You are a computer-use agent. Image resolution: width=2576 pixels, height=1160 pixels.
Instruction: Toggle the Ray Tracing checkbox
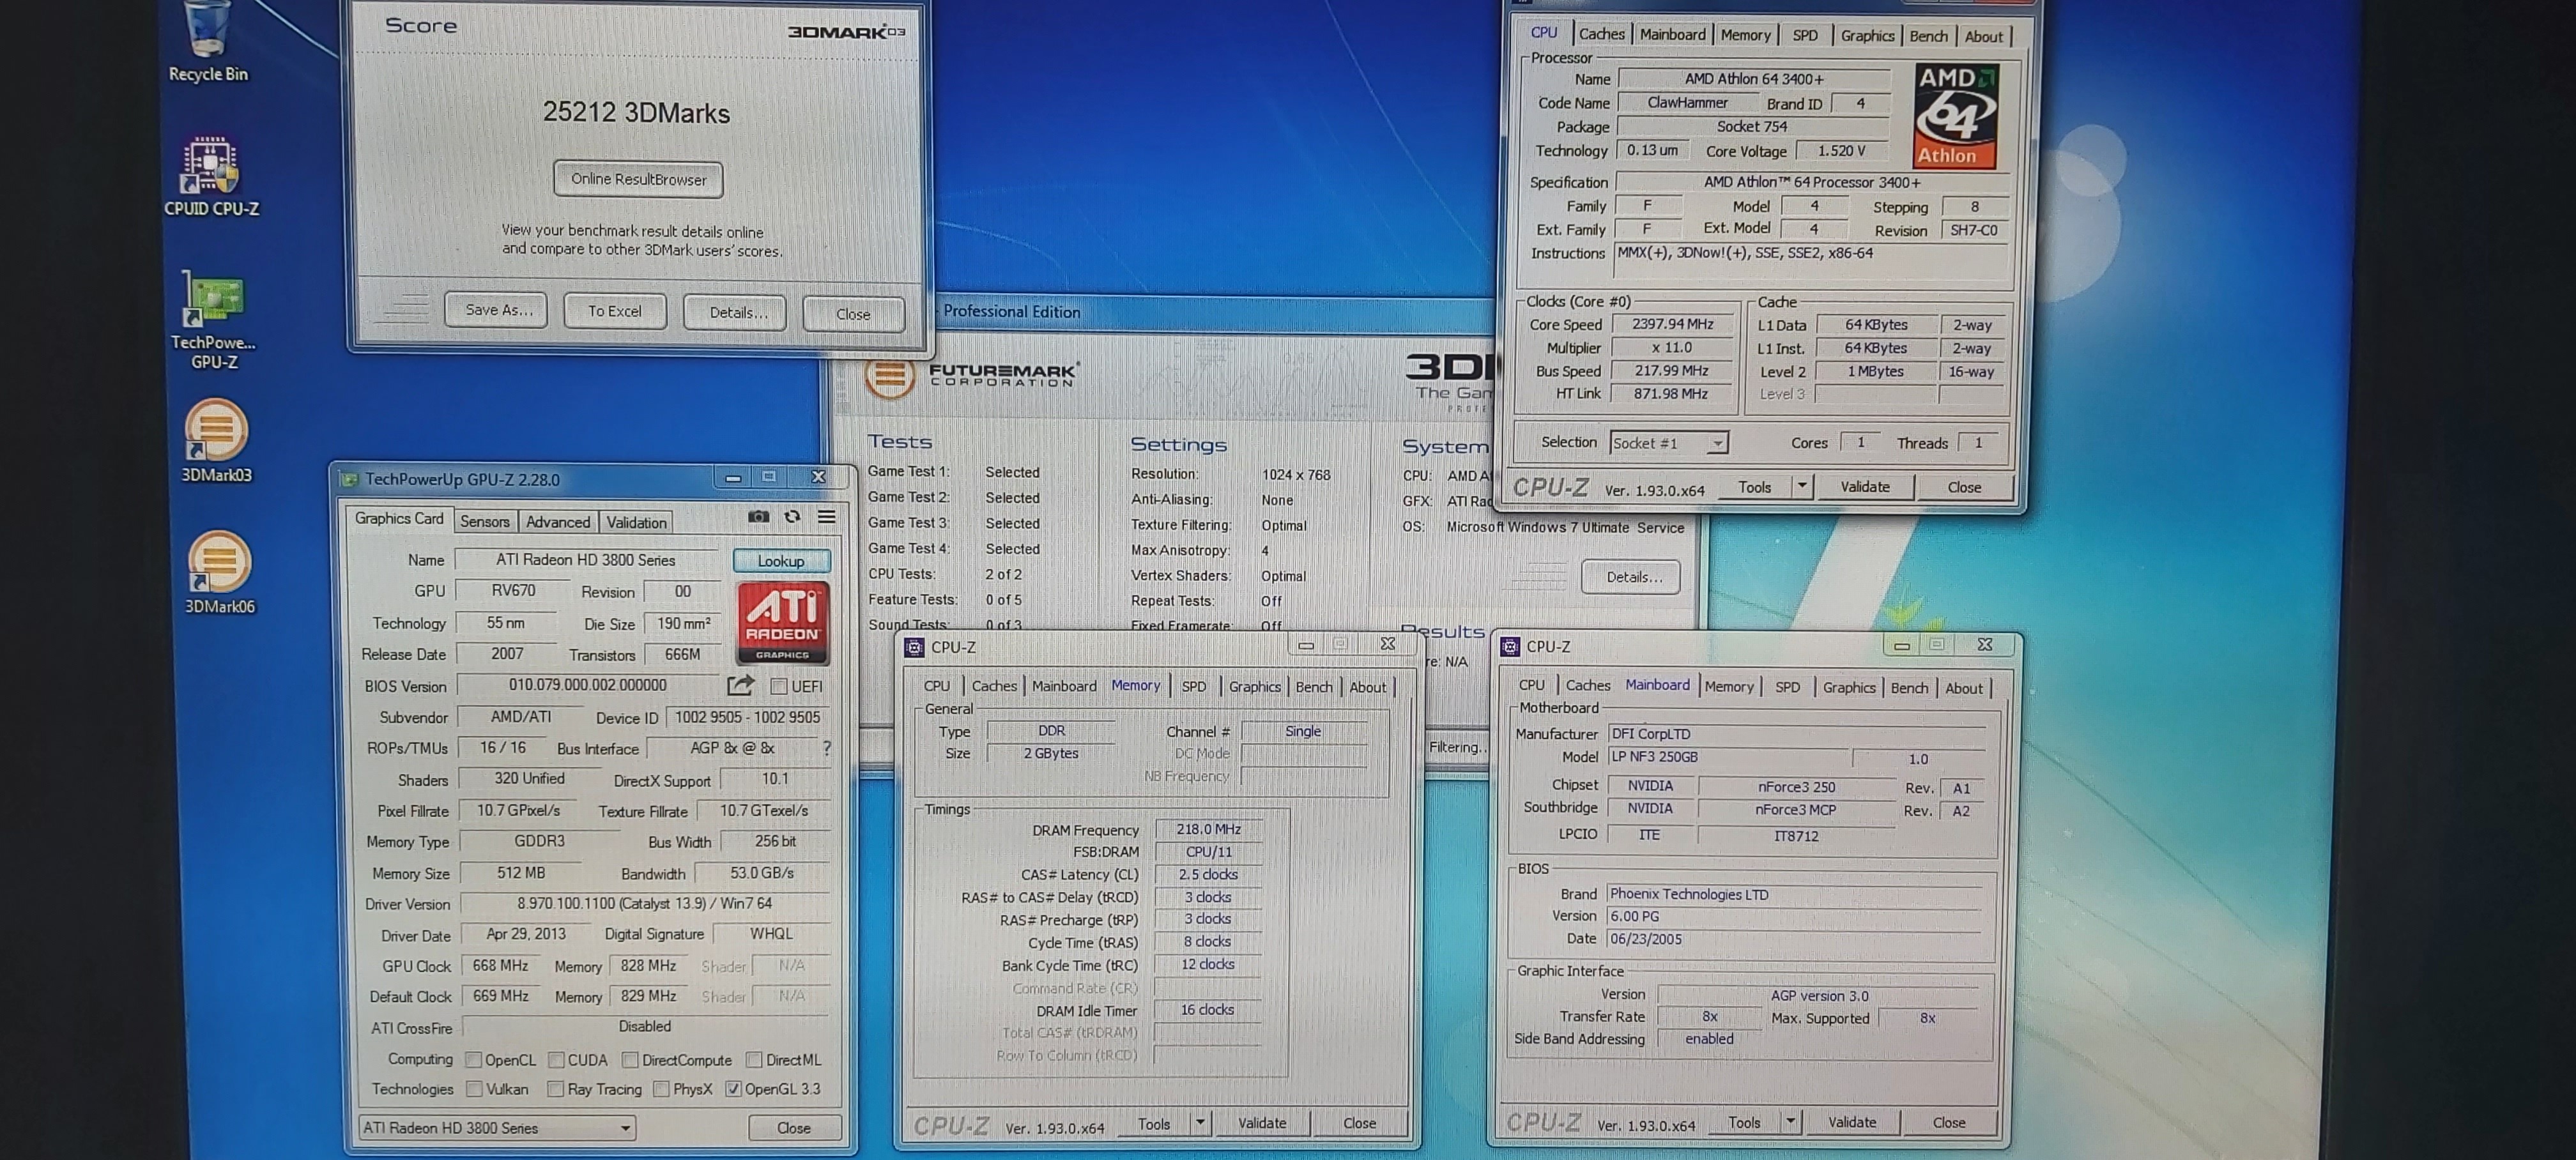(556, 1089)
